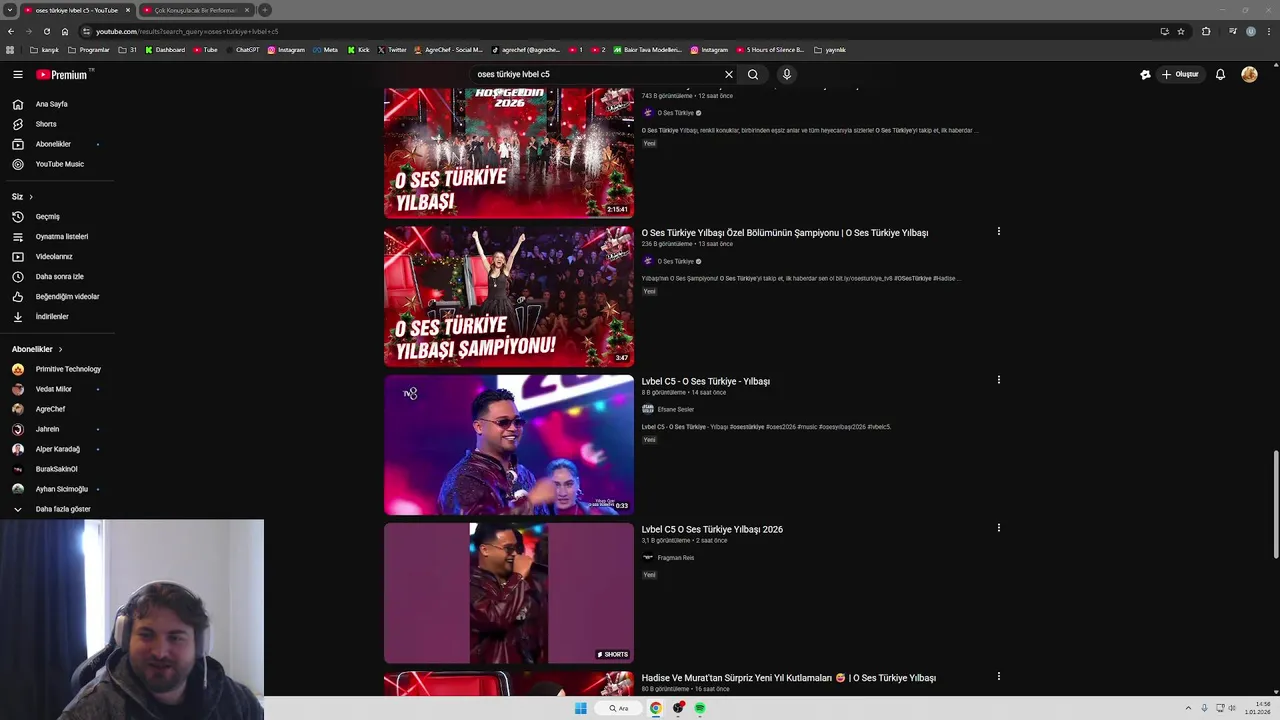Switch to 'Çok Konuşulacak Bir Performans' tab
This screenshot has height=720, width=1280.
click(195, 10)
